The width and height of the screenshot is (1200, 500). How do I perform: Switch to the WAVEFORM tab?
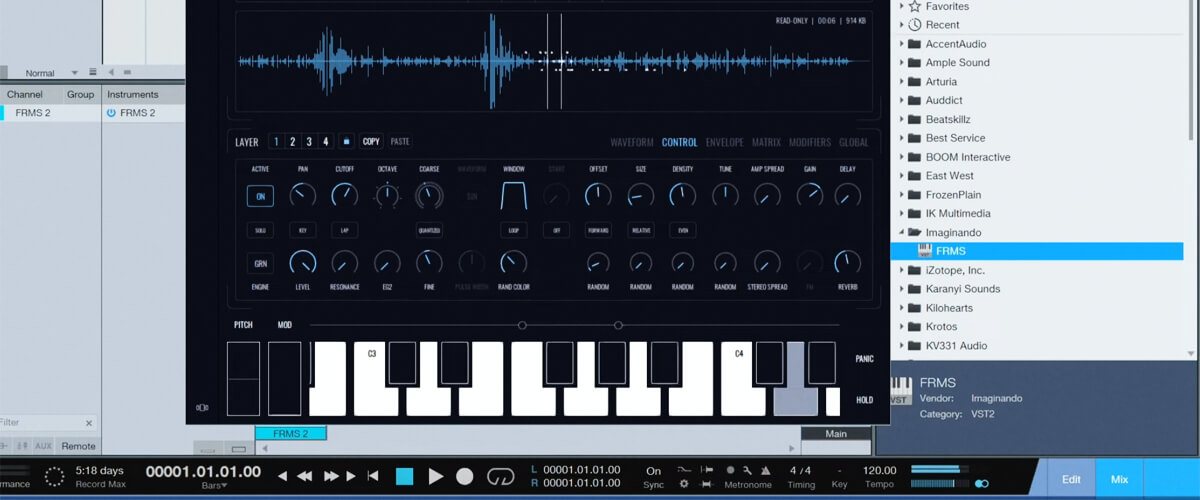(631, 142)
